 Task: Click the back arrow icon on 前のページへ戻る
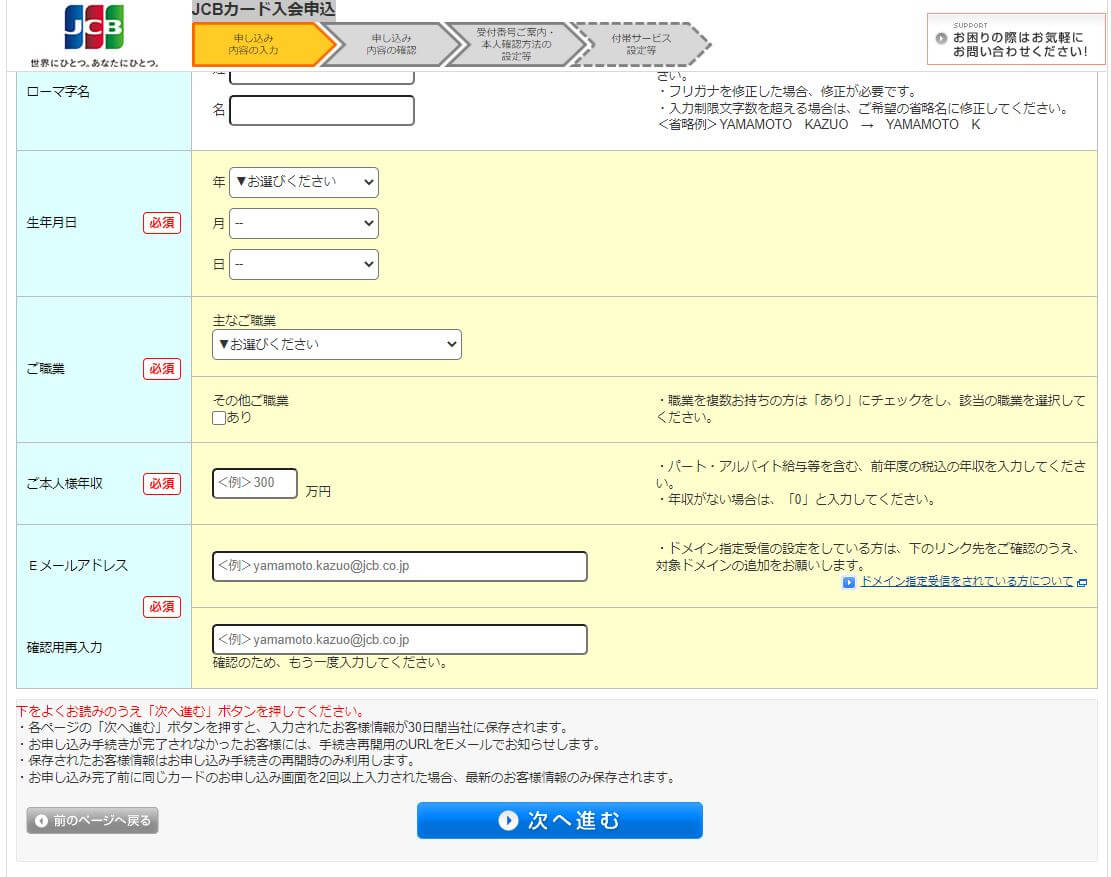click(x=41, y=821)
